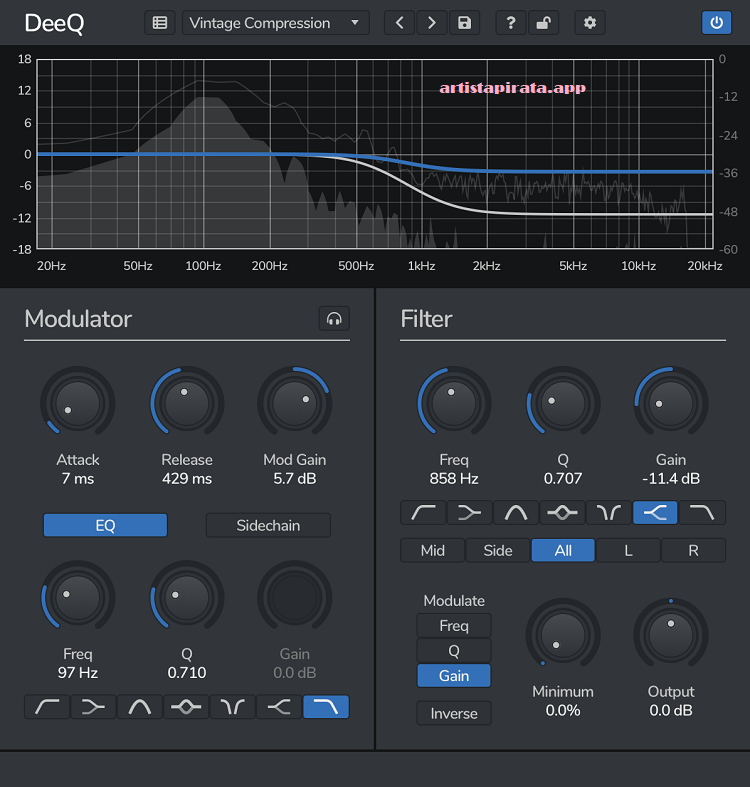
Task: Toggle Modulator headphones listen button
Action: coord(334,318)
